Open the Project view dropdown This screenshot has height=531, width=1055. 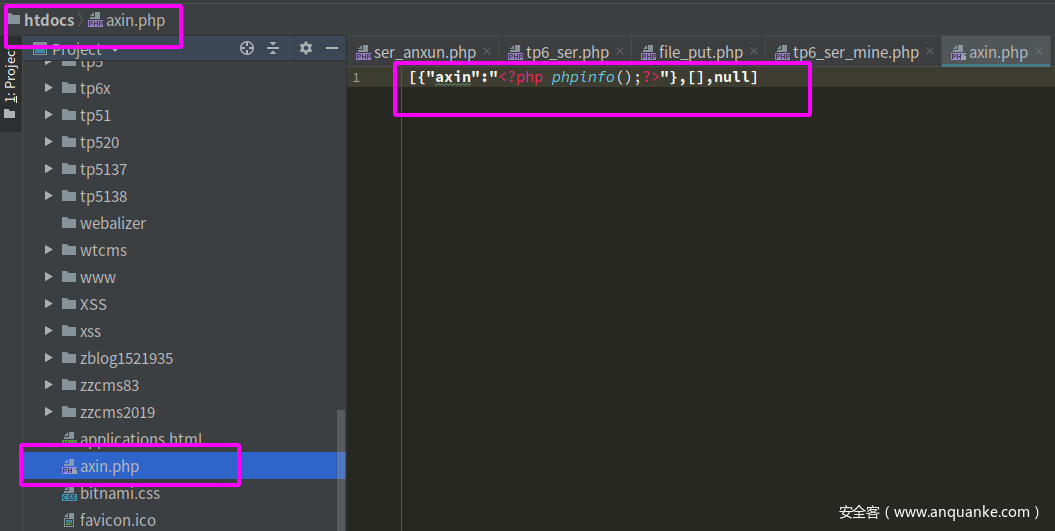coord(114,49)
